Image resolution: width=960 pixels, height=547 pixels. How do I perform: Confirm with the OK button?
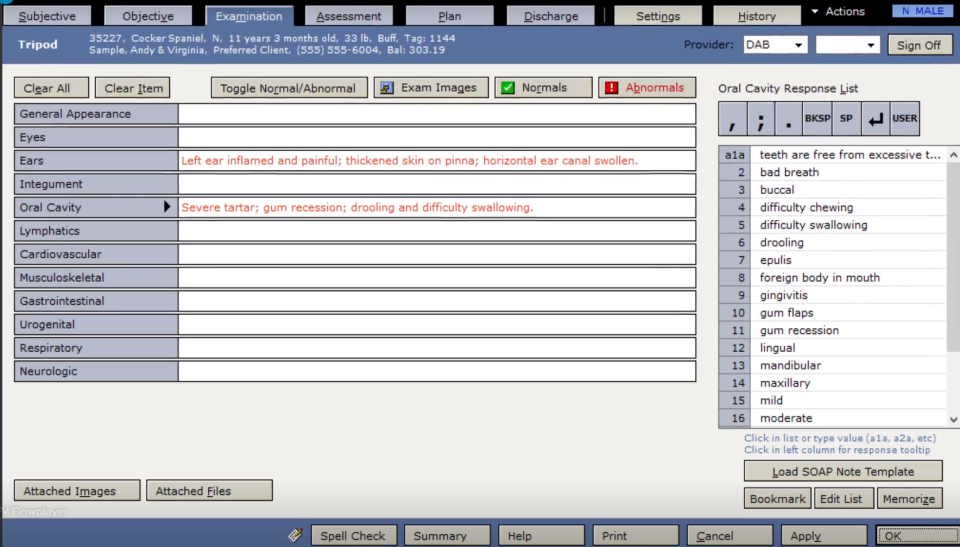[917, 535]
